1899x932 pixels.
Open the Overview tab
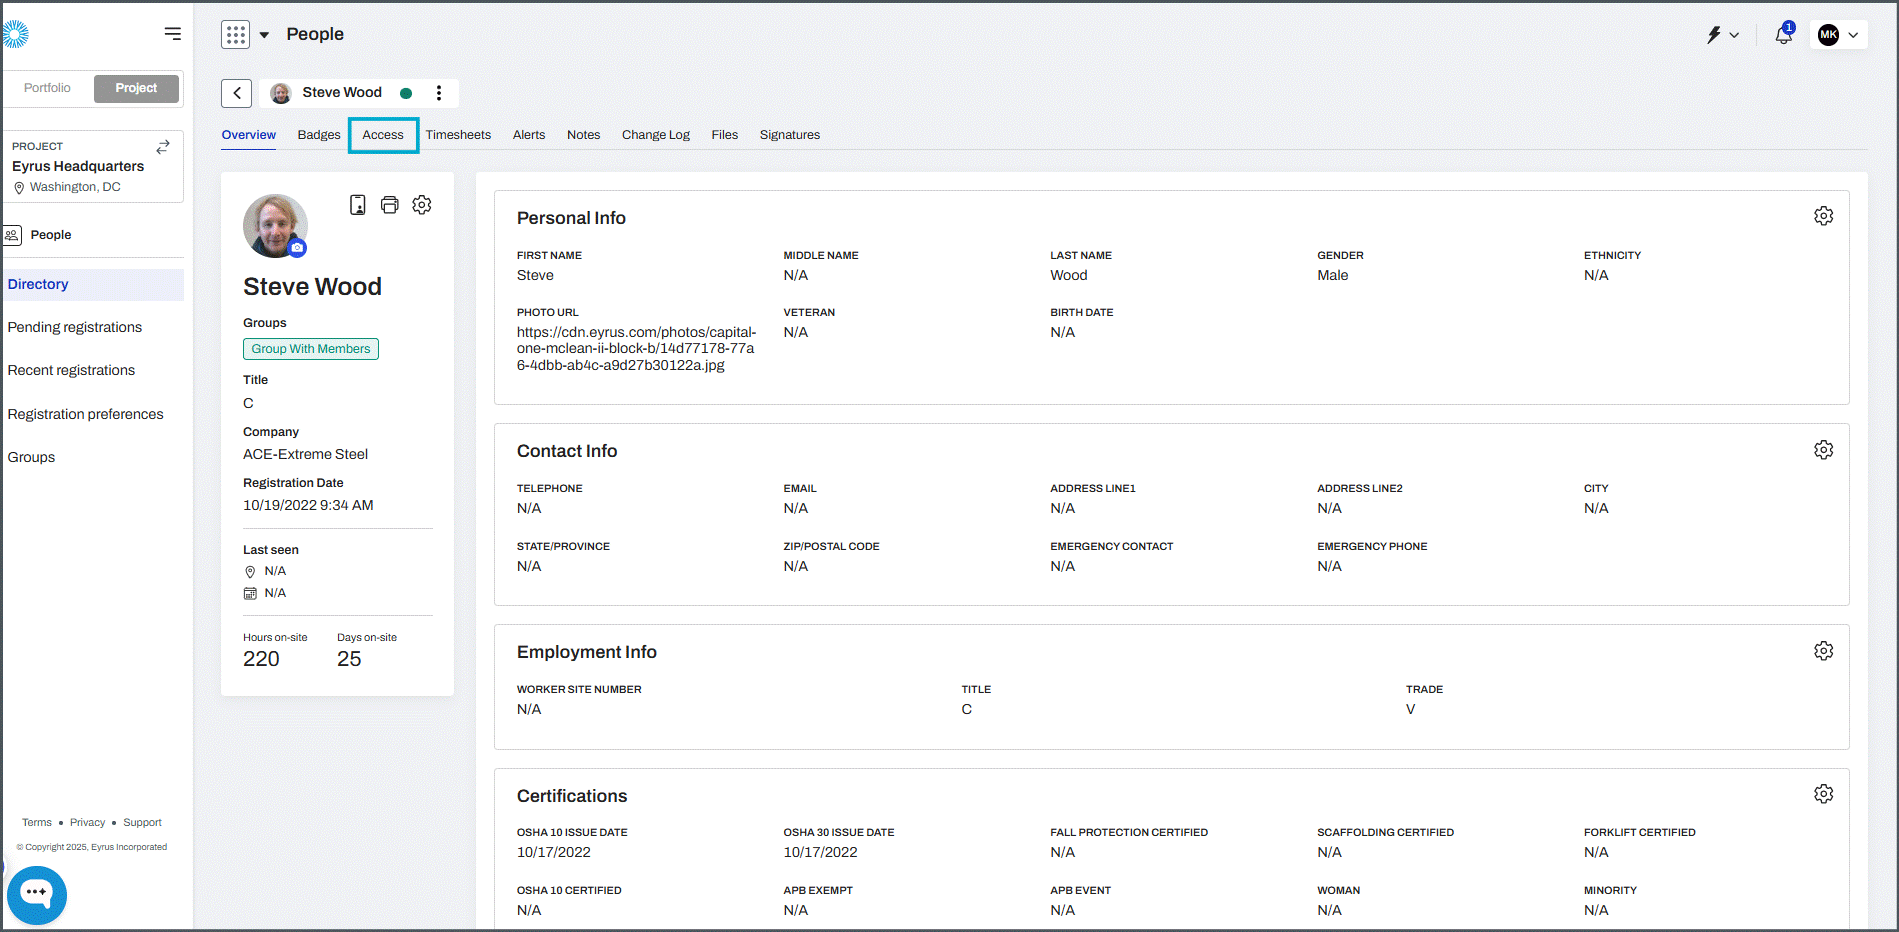[249, 135]
